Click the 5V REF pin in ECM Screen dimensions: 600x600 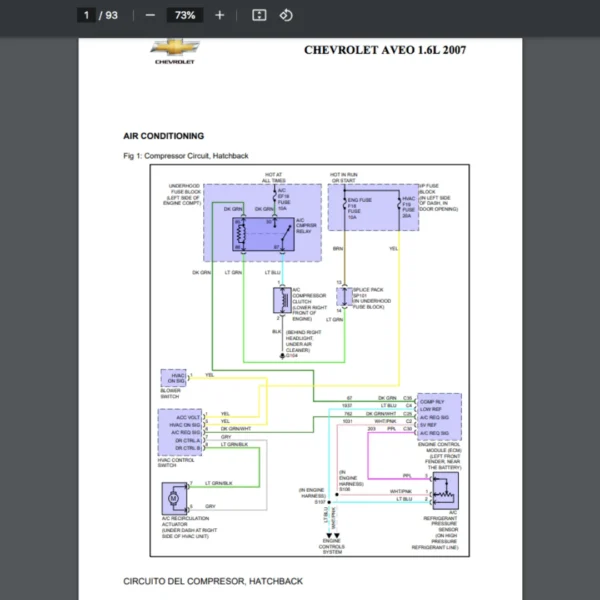point(428,425)
